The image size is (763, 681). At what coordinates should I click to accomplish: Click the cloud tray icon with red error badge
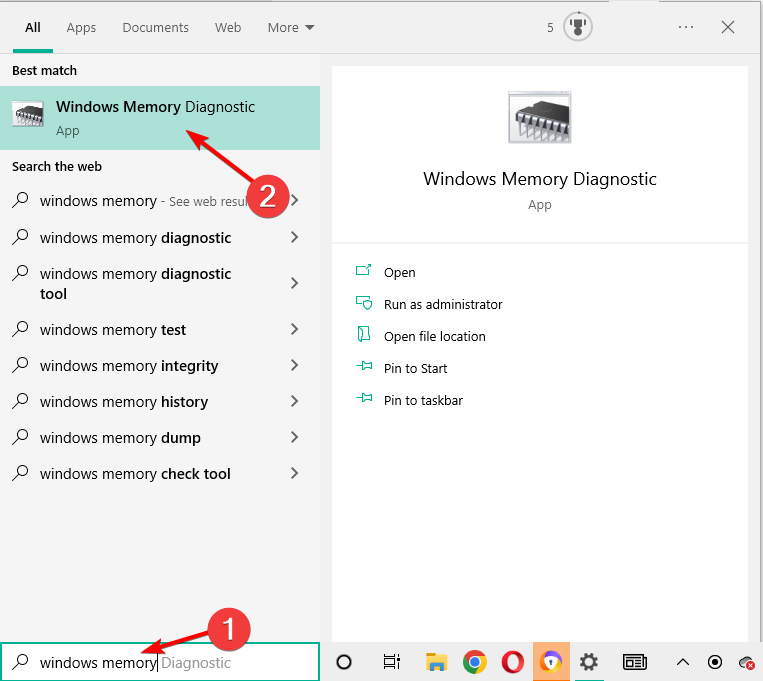(x=747, y=663)
